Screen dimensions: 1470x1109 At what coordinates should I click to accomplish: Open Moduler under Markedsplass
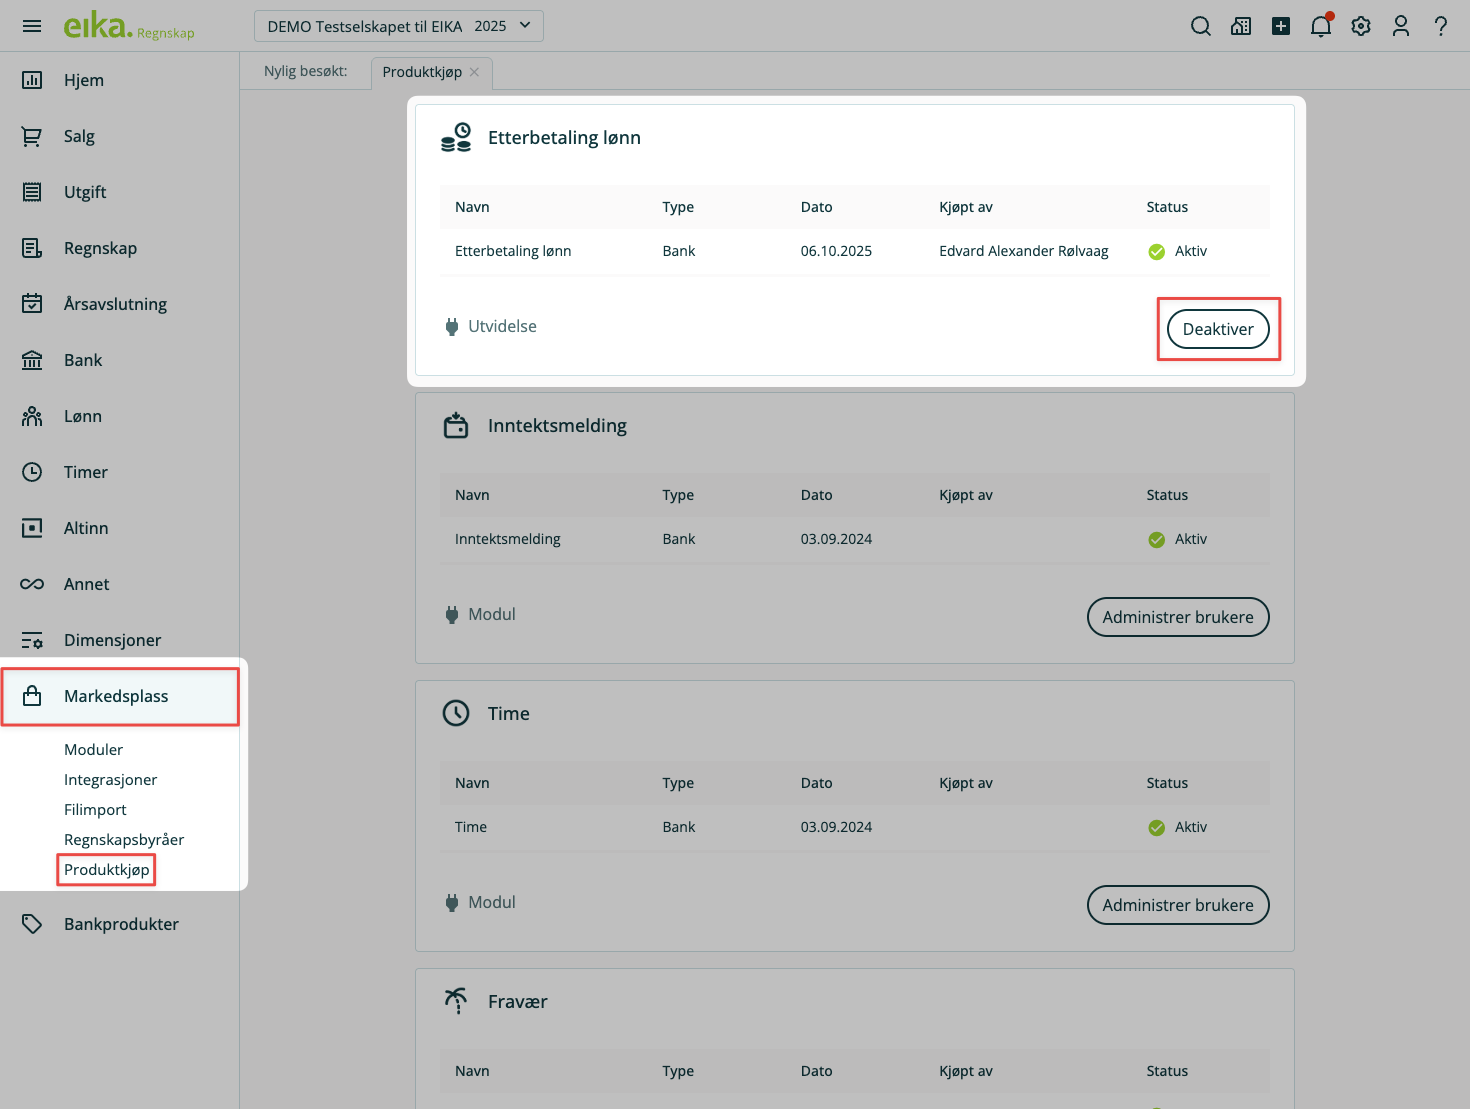(x=93, y=750)
